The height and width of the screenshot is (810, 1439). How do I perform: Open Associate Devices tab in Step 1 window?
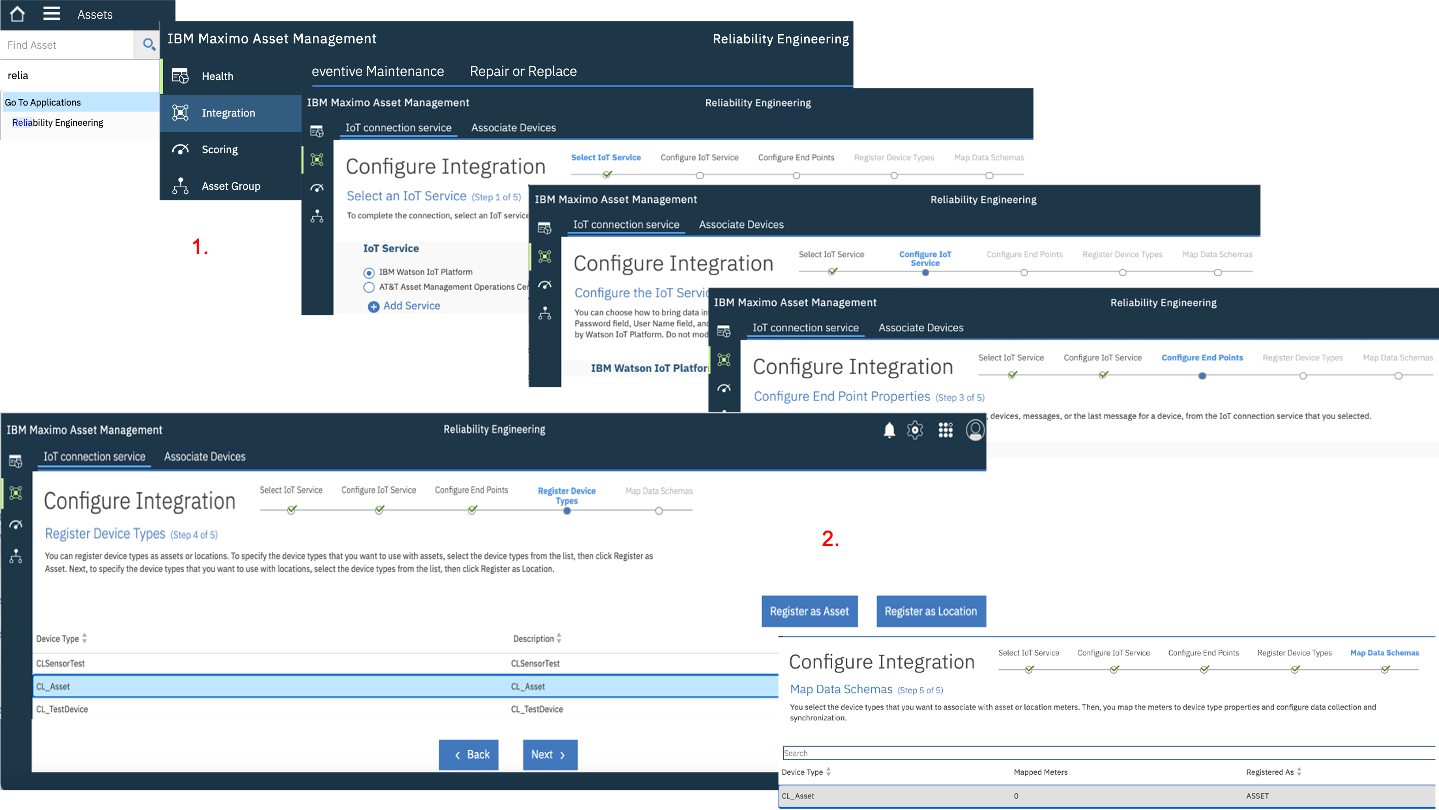pos(513,128)
